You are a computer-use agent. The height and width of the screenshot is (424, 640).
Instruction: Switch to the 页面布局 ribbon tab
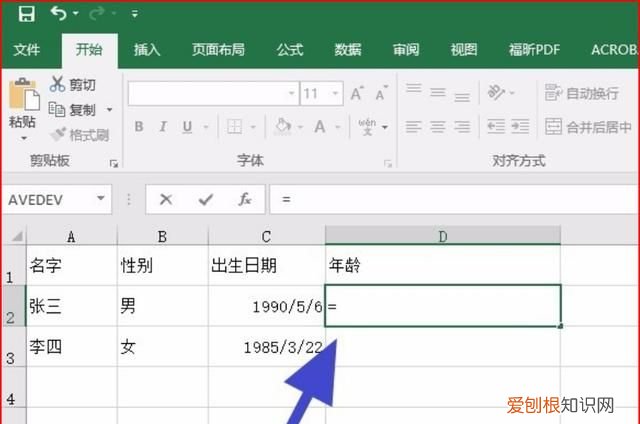click(x=218, y=50)
